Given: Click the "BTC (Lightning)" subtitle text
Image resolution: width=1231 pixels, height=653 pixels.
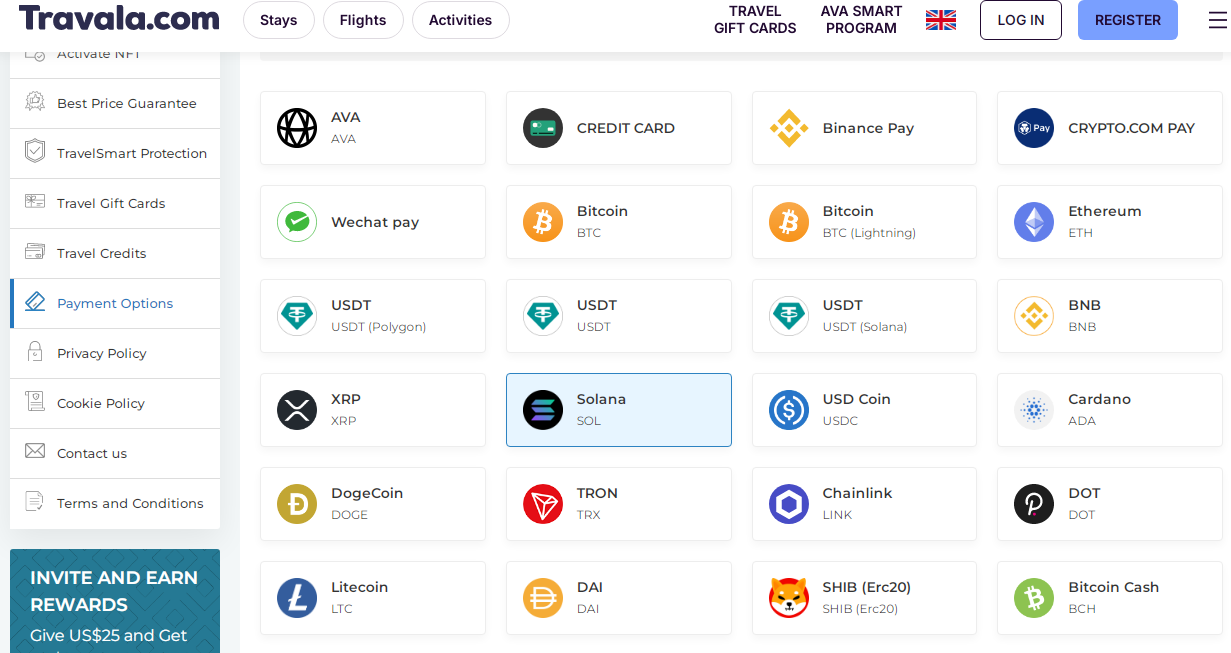Looking at the screenshot, I should point(869,233).
